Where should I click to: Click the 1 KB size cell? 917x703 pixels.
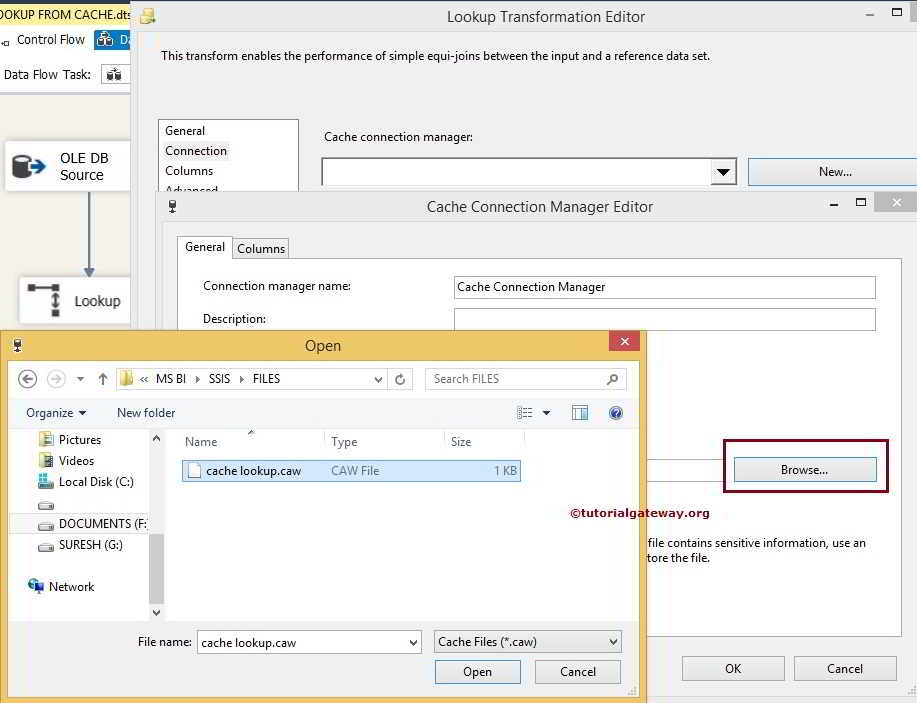(505, 470)
